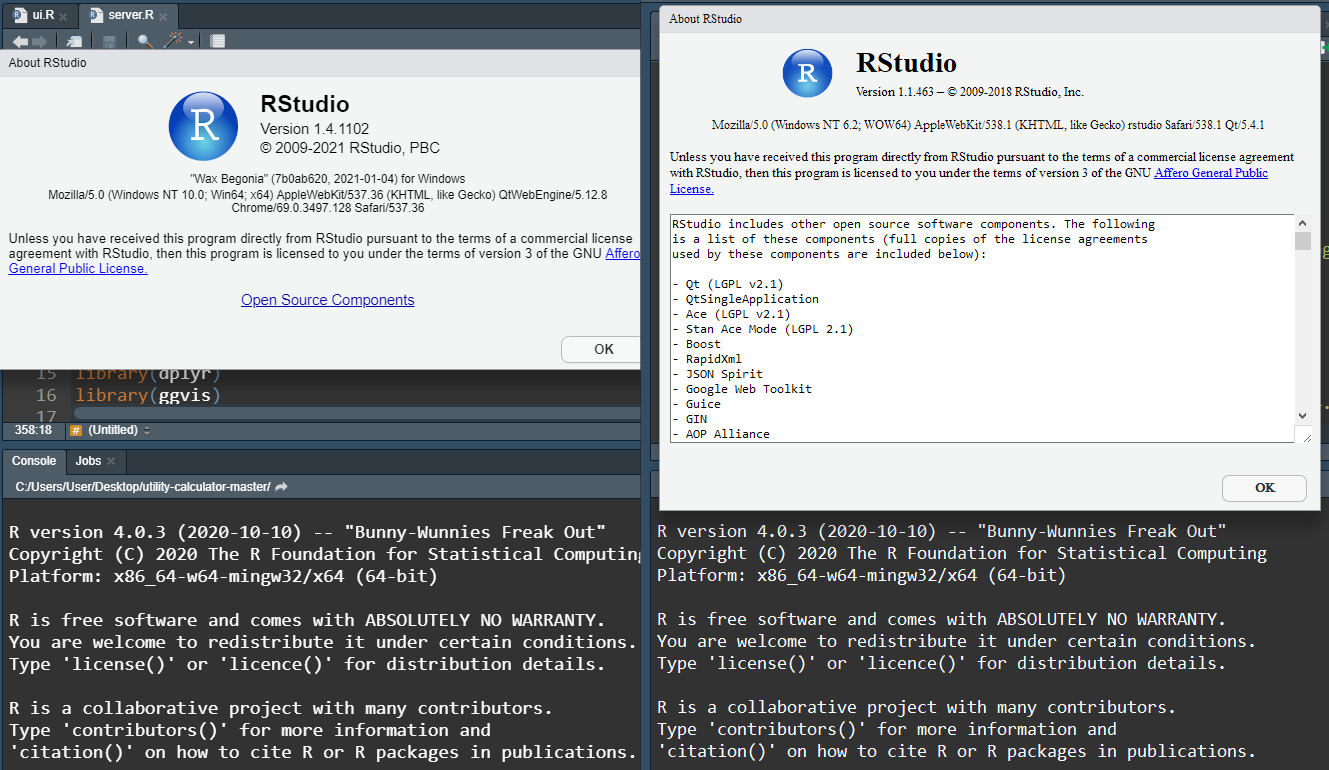
Task: Click 'R version 4.0.3' line in left console
Action: (x=307, y=532)
